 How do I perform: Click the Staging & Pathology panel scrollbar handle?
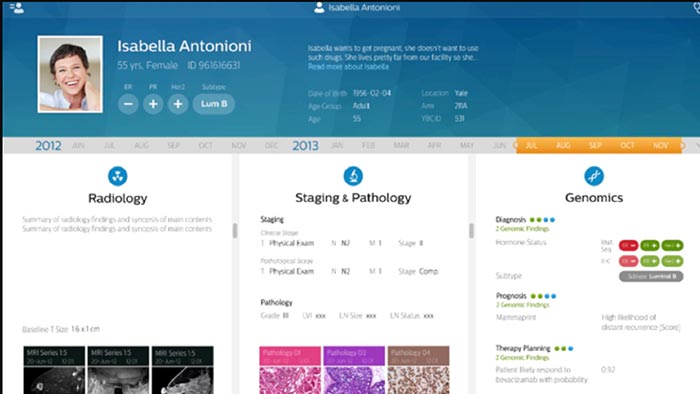coord(471,231)
